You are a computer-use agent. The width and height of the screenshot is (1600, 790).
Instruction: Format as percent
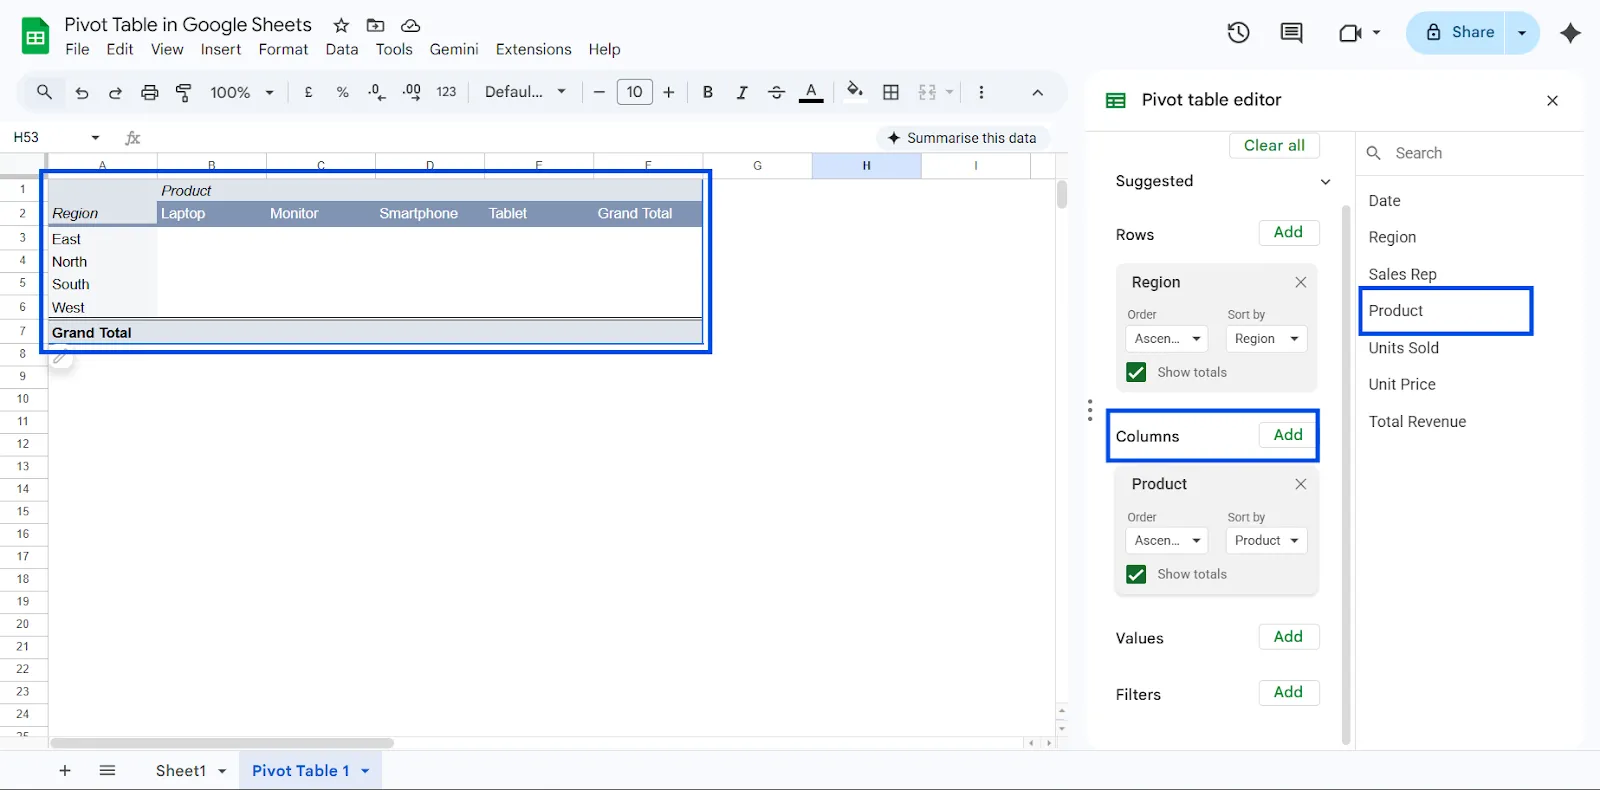343,92
